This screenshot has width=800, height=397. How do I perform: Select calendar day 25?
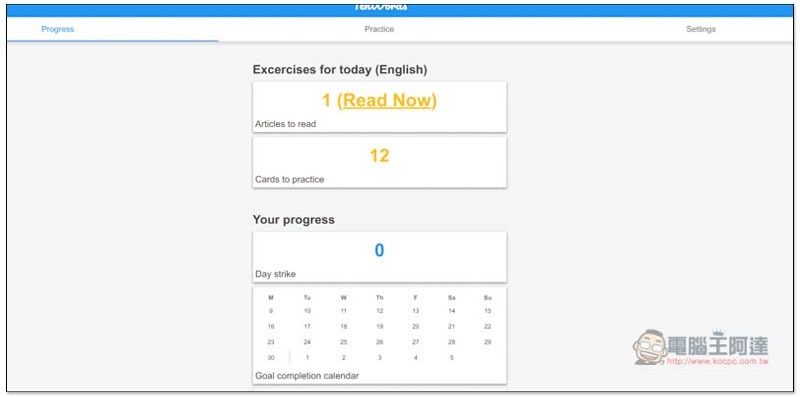click(343, 342)
